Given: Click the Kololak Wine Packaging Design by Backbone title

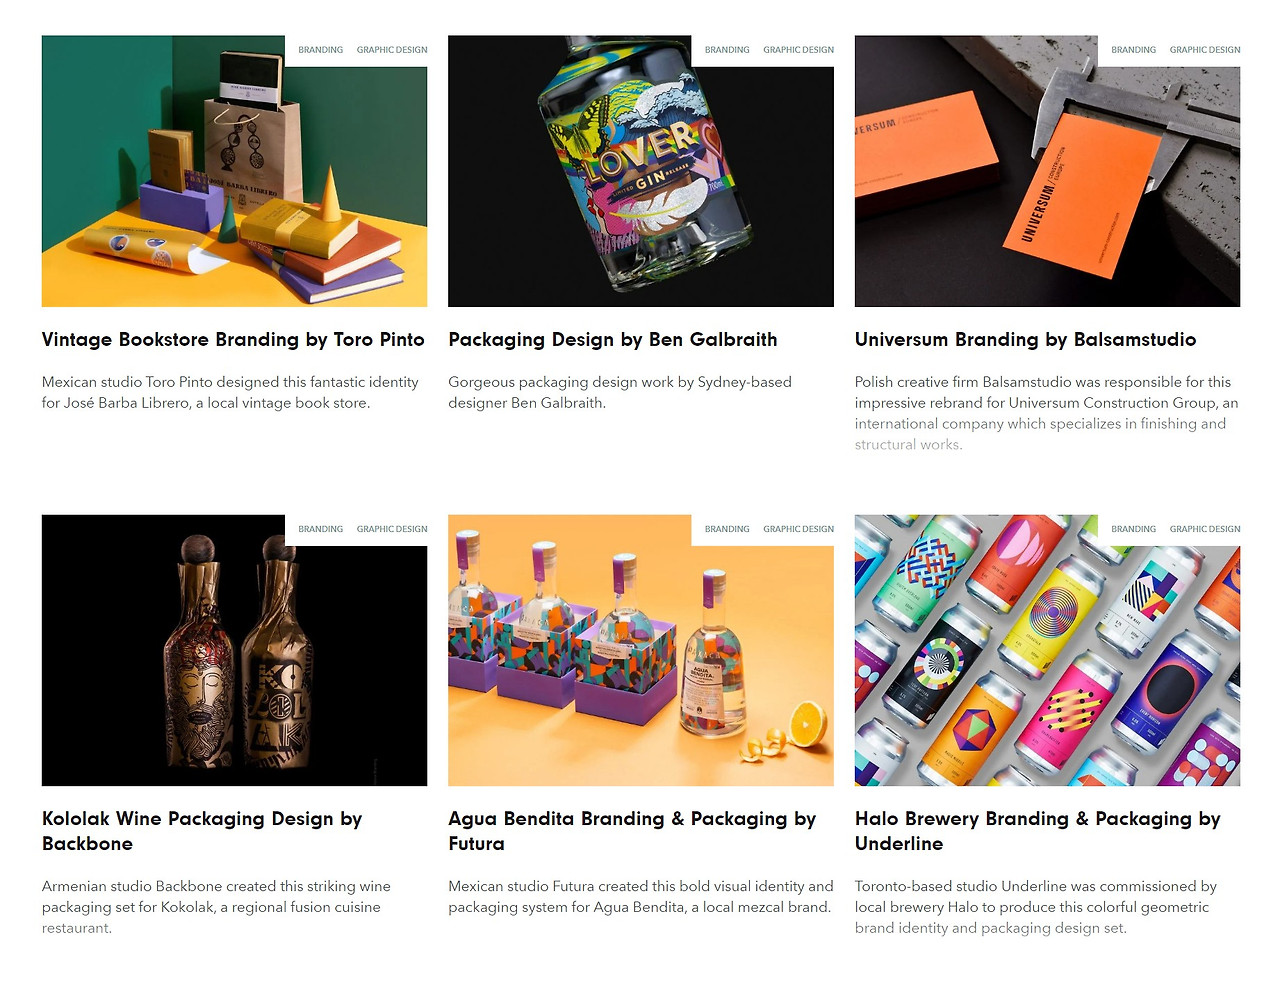Looking at the screenshot, I should click(202, 831).
